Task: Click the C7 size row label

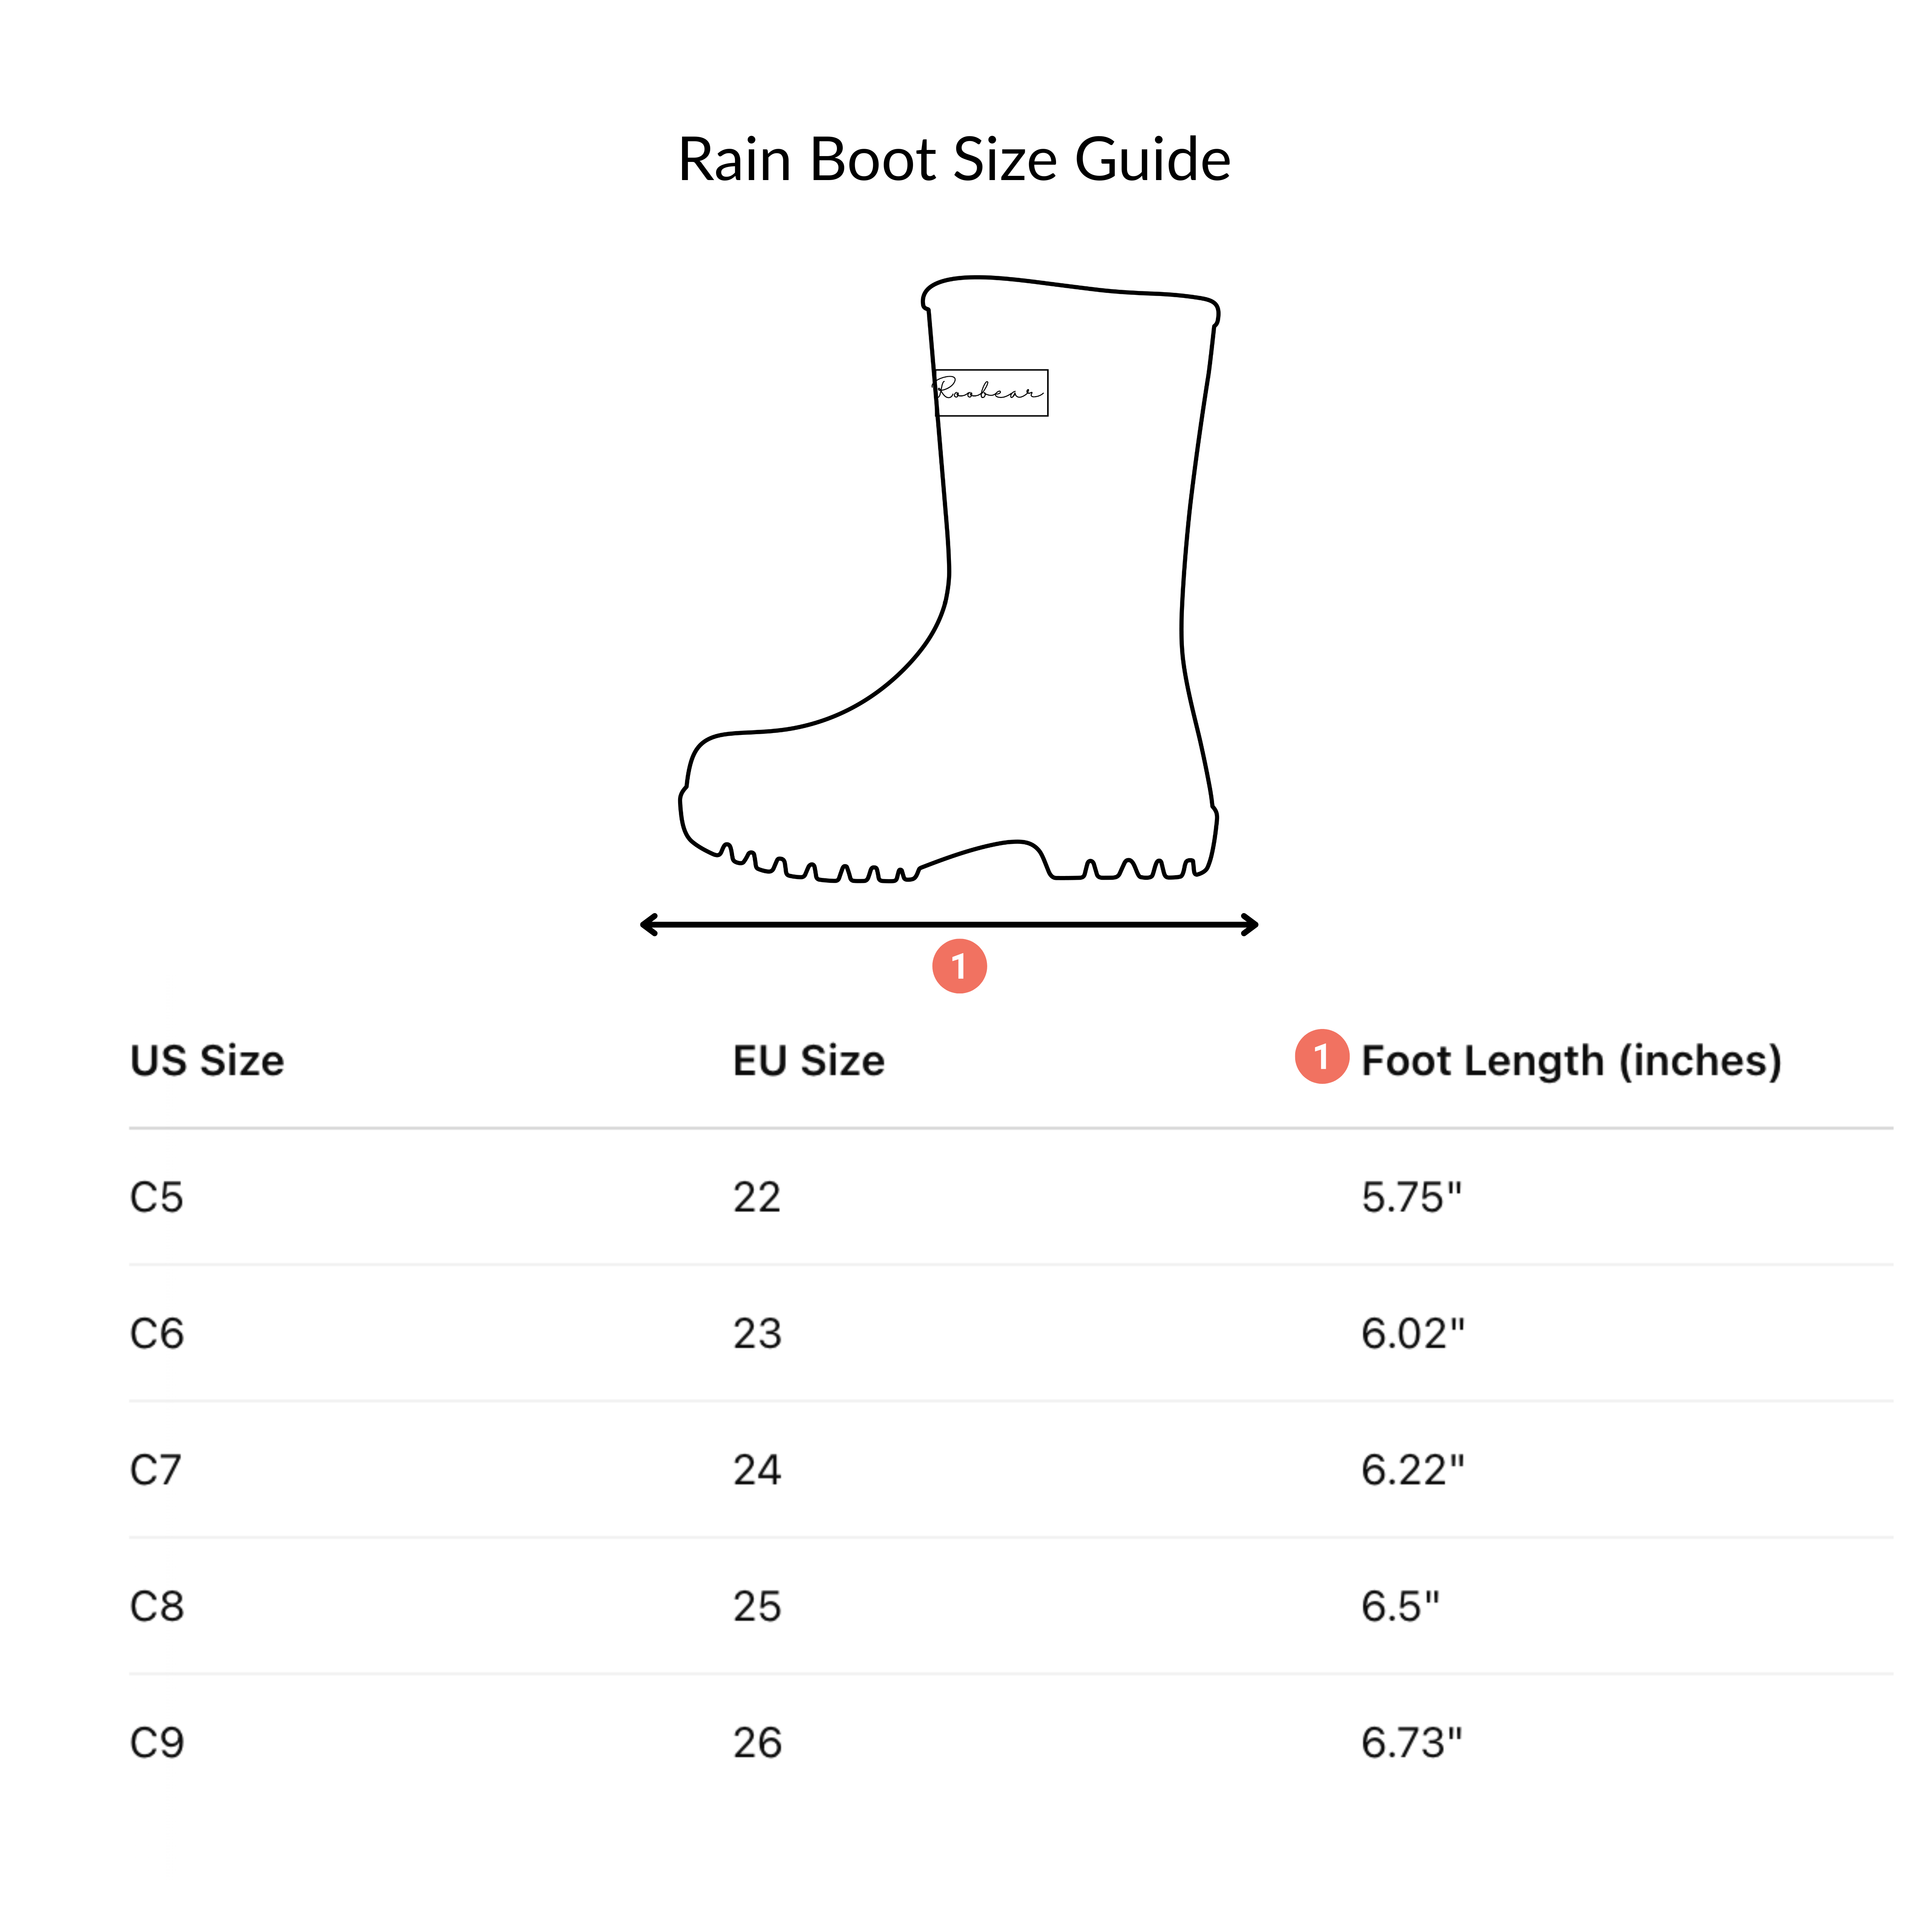Action: pyautogui.click(x=156, y=1470)
